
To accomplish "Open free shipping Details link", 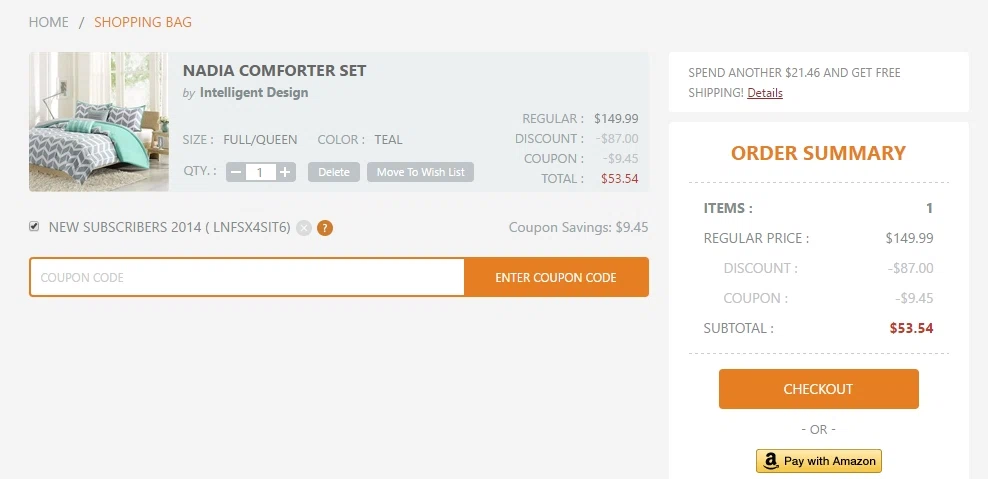I will (765, 93).
